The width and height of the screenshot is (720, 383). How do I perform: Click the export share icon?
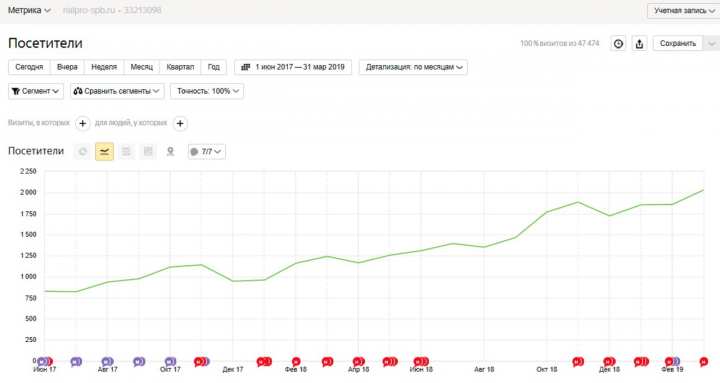coord(639,44)
